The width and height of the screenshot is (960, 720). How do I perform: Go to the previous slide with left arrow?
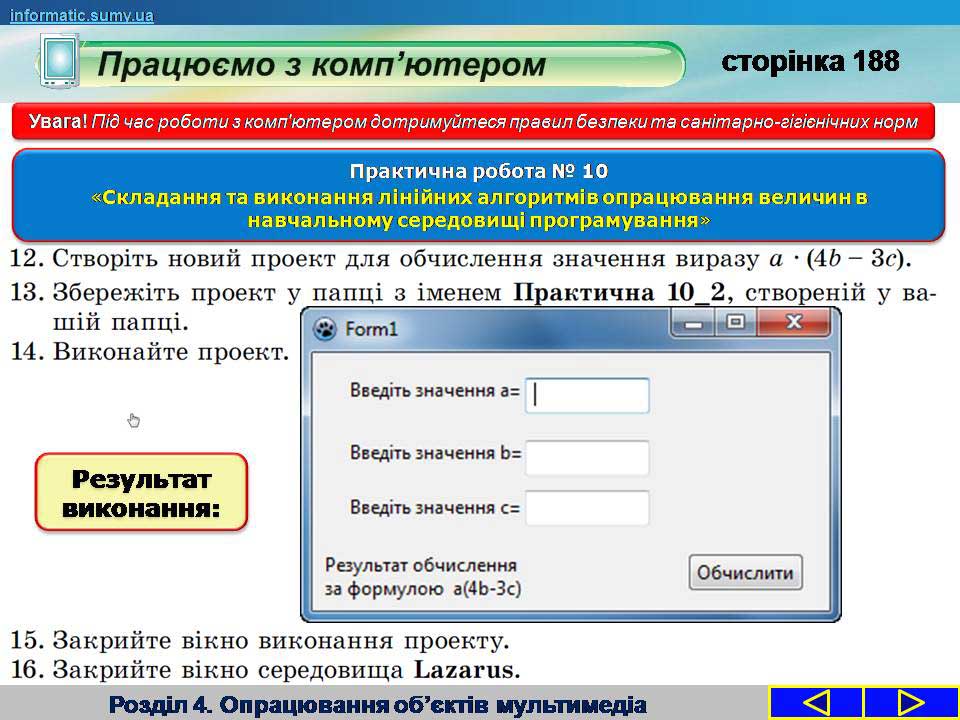816,702
